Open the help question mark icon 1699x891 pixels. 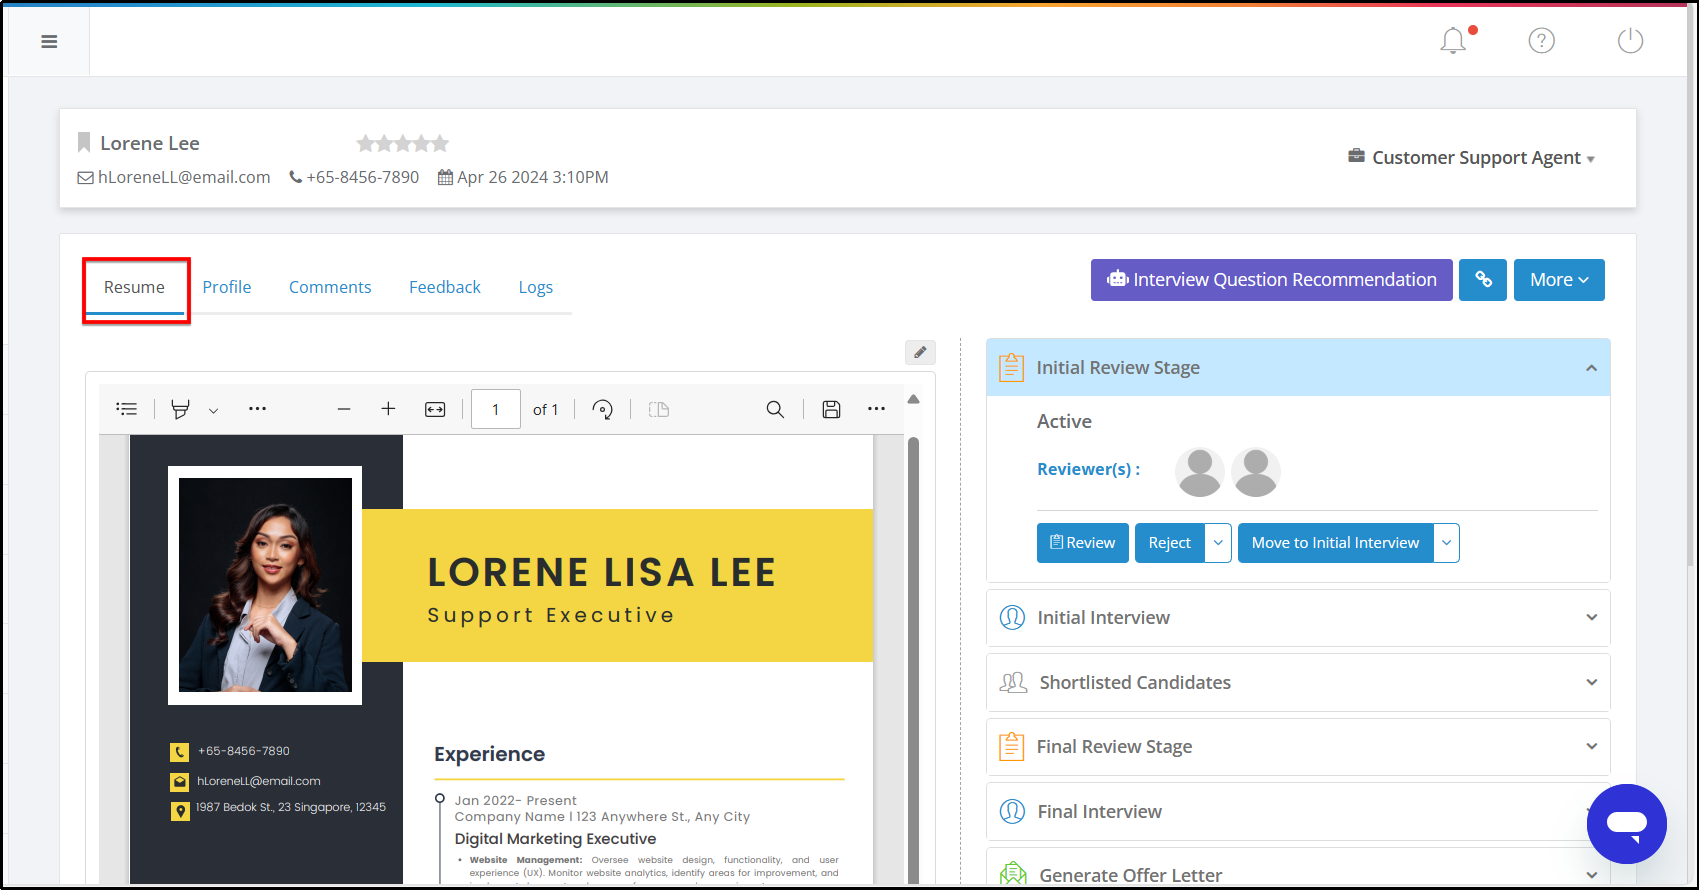click(x=1541, y=41)
